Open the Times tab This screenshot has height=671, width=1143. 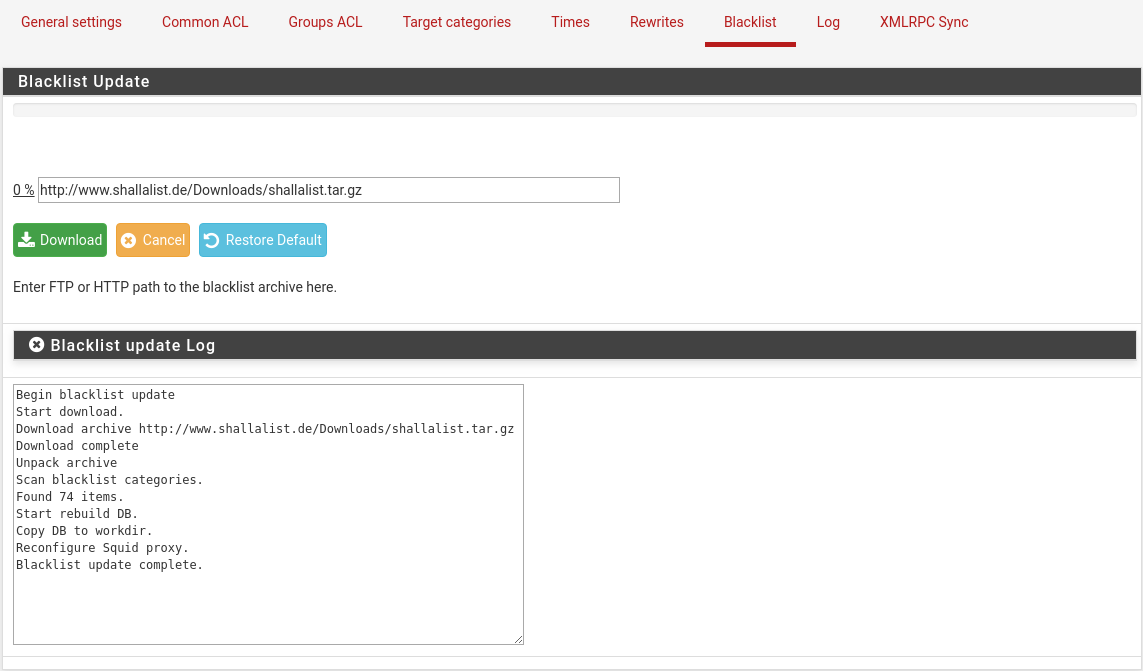coord(570,22)
